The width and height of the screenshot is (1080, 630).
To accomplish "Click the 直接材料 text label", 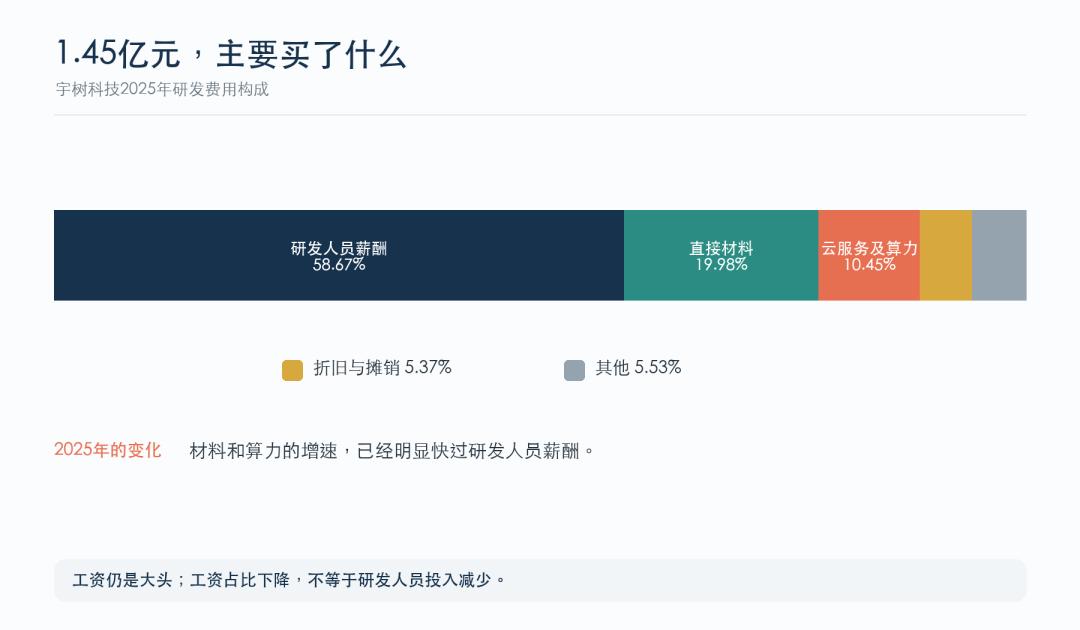I will (x=721, y=248).
